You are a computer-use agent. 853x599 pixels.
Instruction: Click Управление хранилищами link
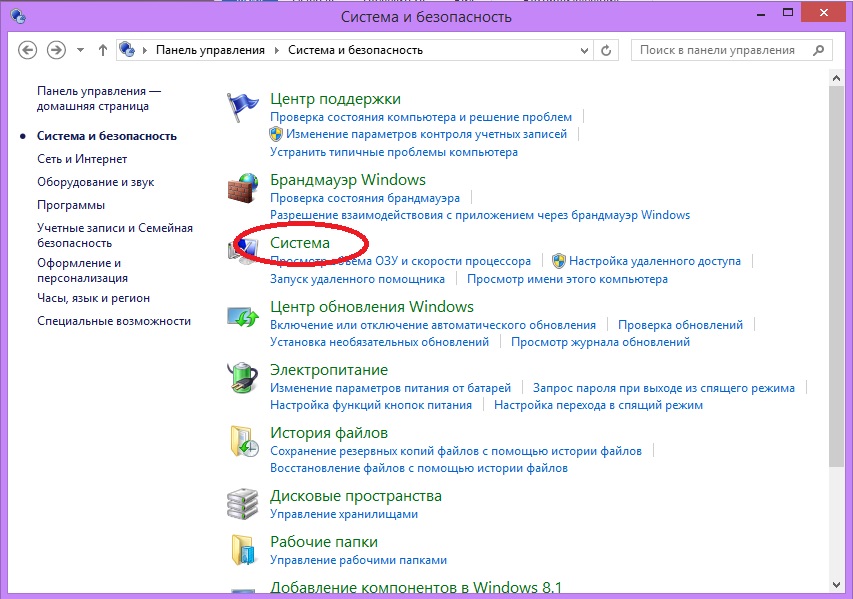pos(344,514)
